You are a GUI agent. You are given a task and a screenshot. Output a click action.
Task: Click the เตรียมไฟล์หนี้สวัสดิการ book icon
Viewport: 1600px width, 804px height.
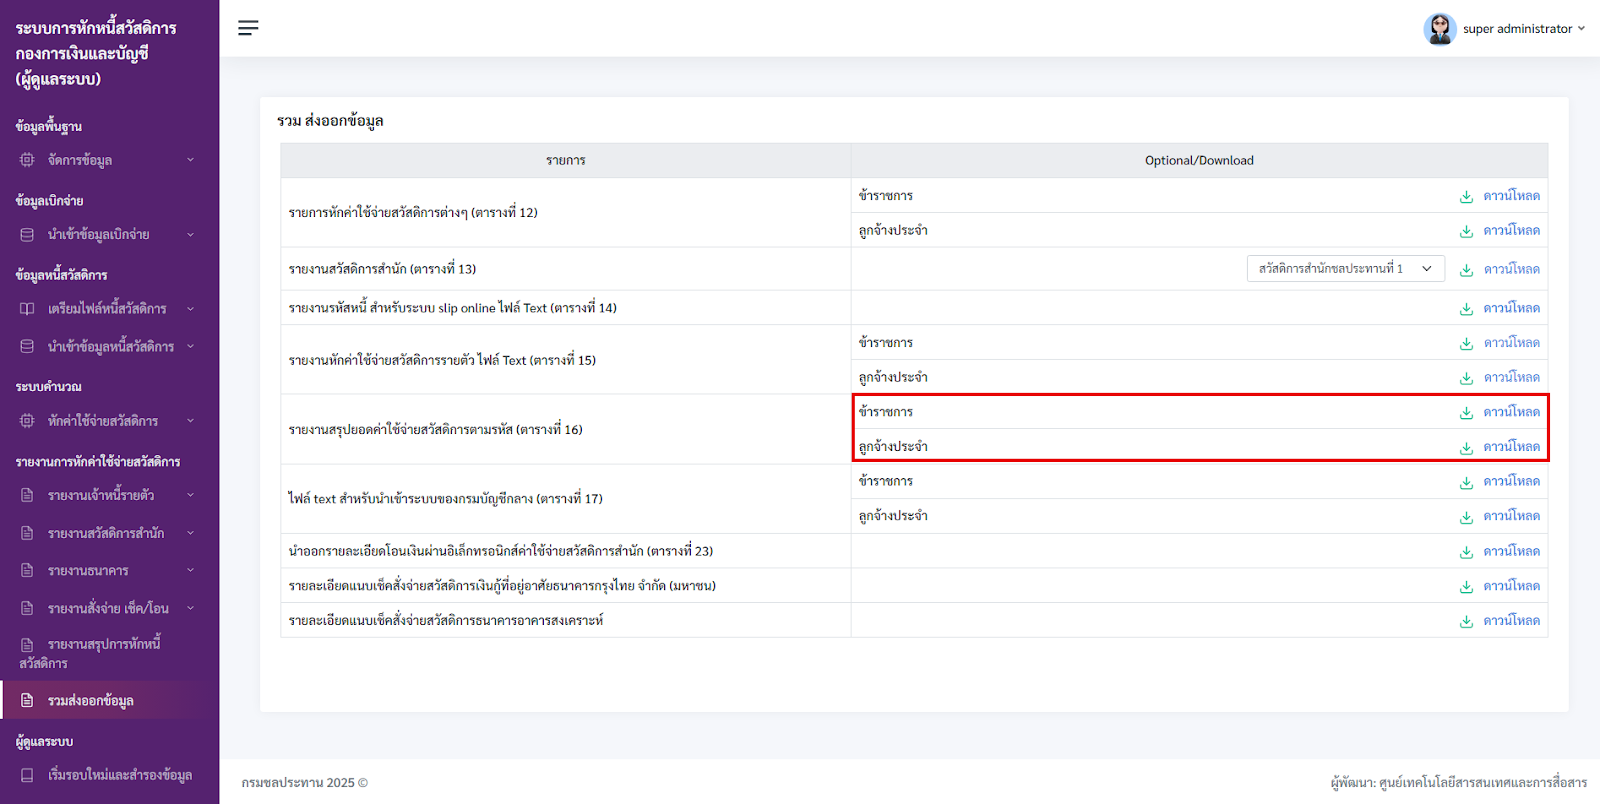(x=27, y=309)
